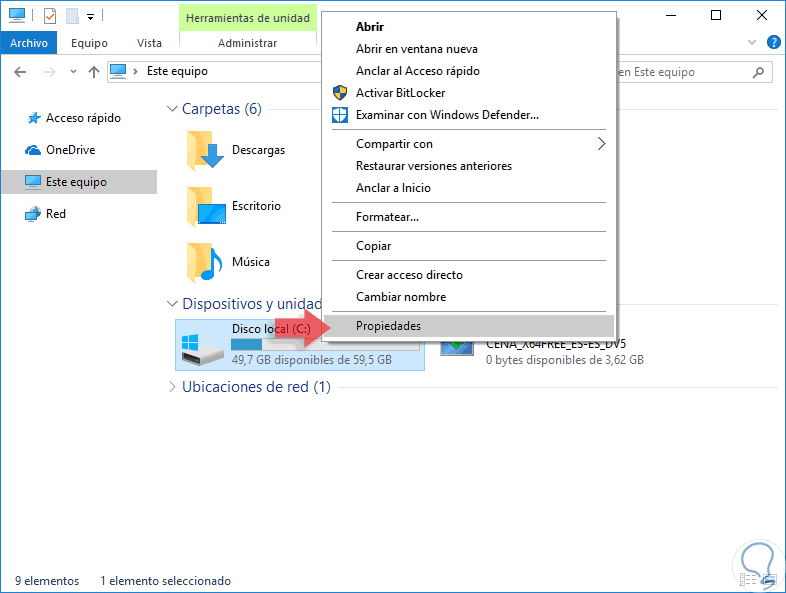Viewport: 786px width, 593px height.
Task: Click 0 bytes disponibles de 3,62 GB text
Action: 564,360
